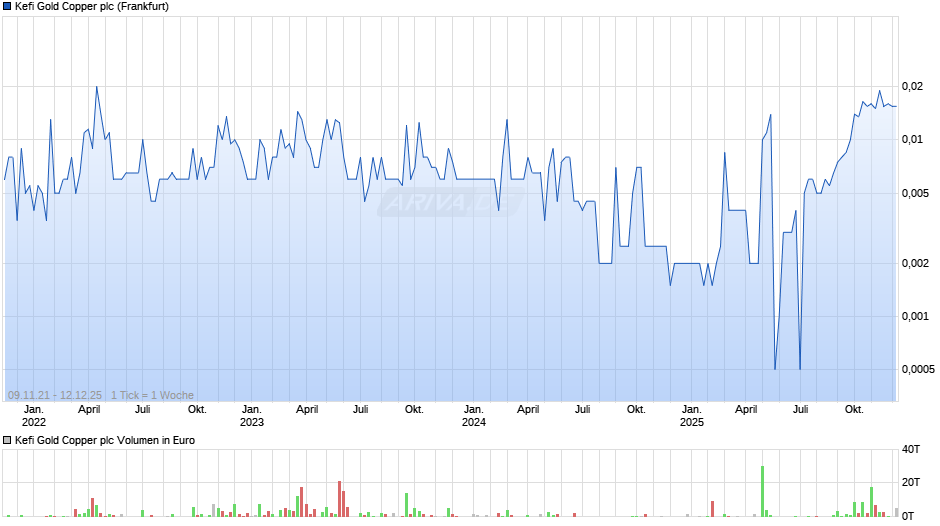Click the title 'Kefi Gold Copper plc (Frankfurt)'

(92, 7)
